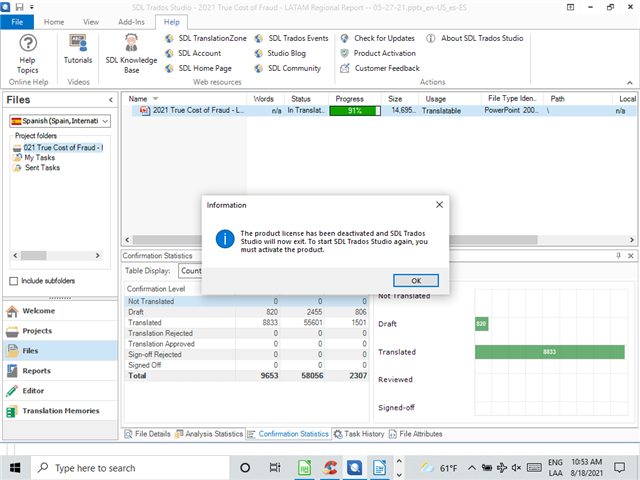The width and height of the screenshot is (640, 480).
Task: Close the Information dialog
Action: pos(439,204)
